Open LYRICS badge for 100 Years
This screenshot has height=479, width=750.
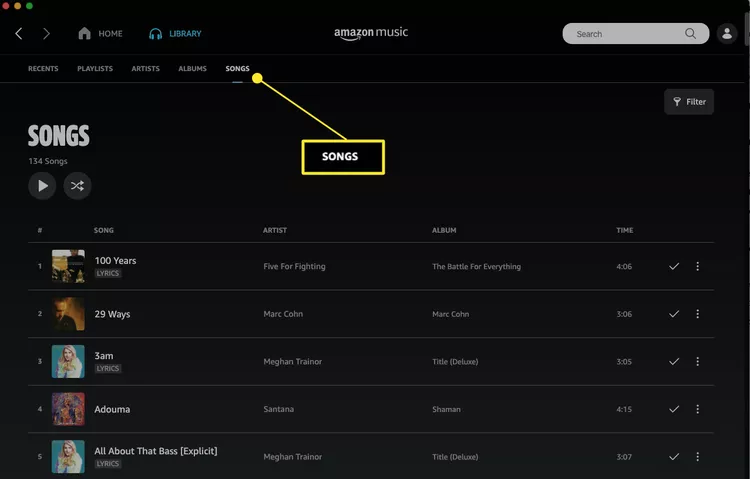[x=108, y=273]
